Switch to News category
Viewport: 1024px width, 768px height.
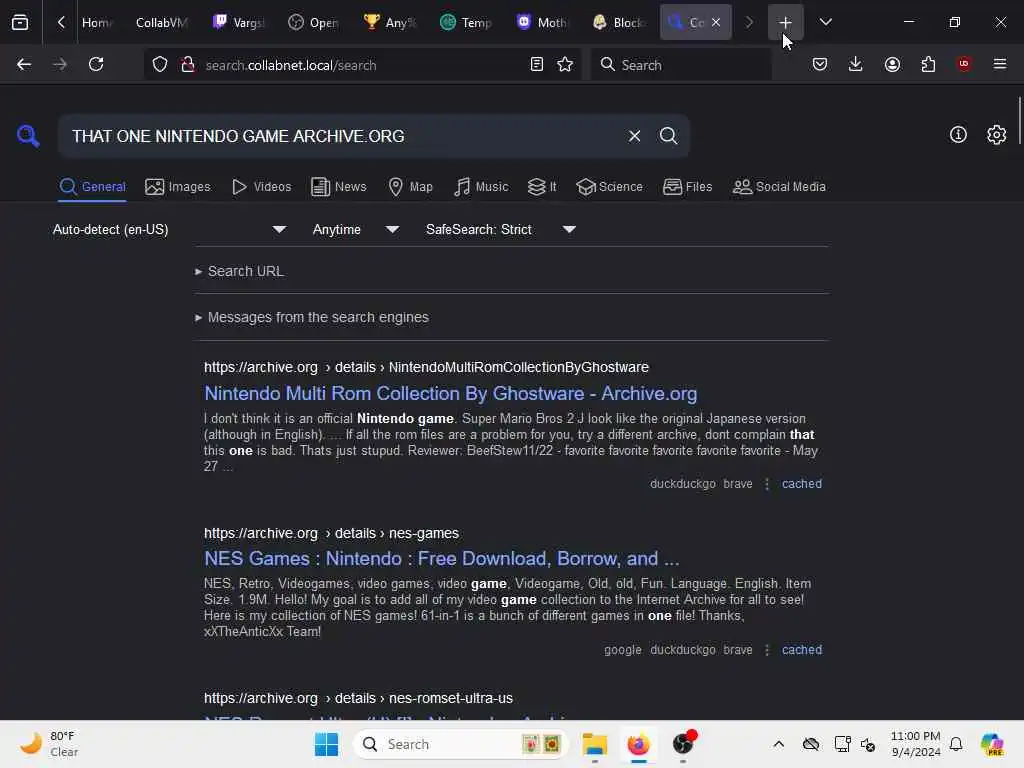(338, 187)
